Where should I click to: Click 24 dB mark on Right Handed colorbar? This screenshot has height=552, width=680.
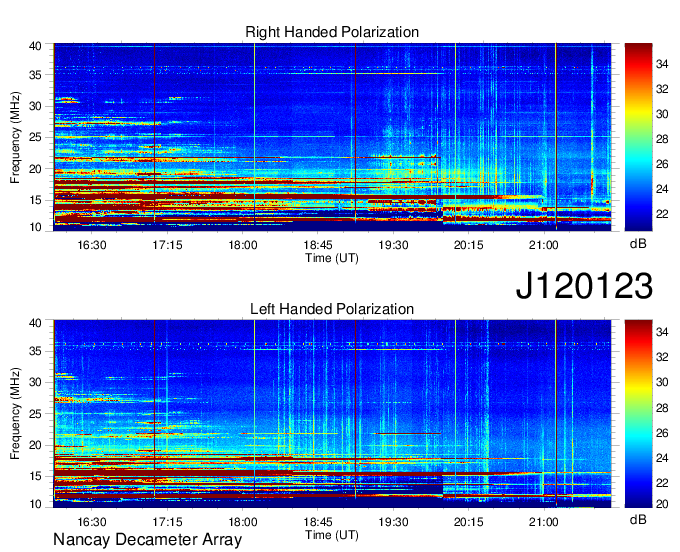click(x=662, y=189)
